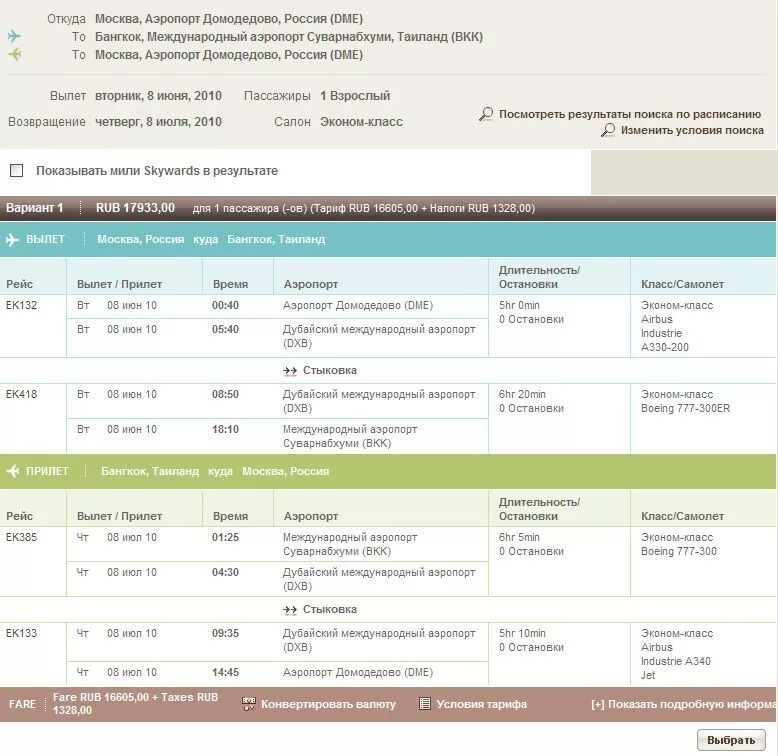This screenshot has width=778, height=756.
Task: Open Условия тарифа link
Action: 481,704
